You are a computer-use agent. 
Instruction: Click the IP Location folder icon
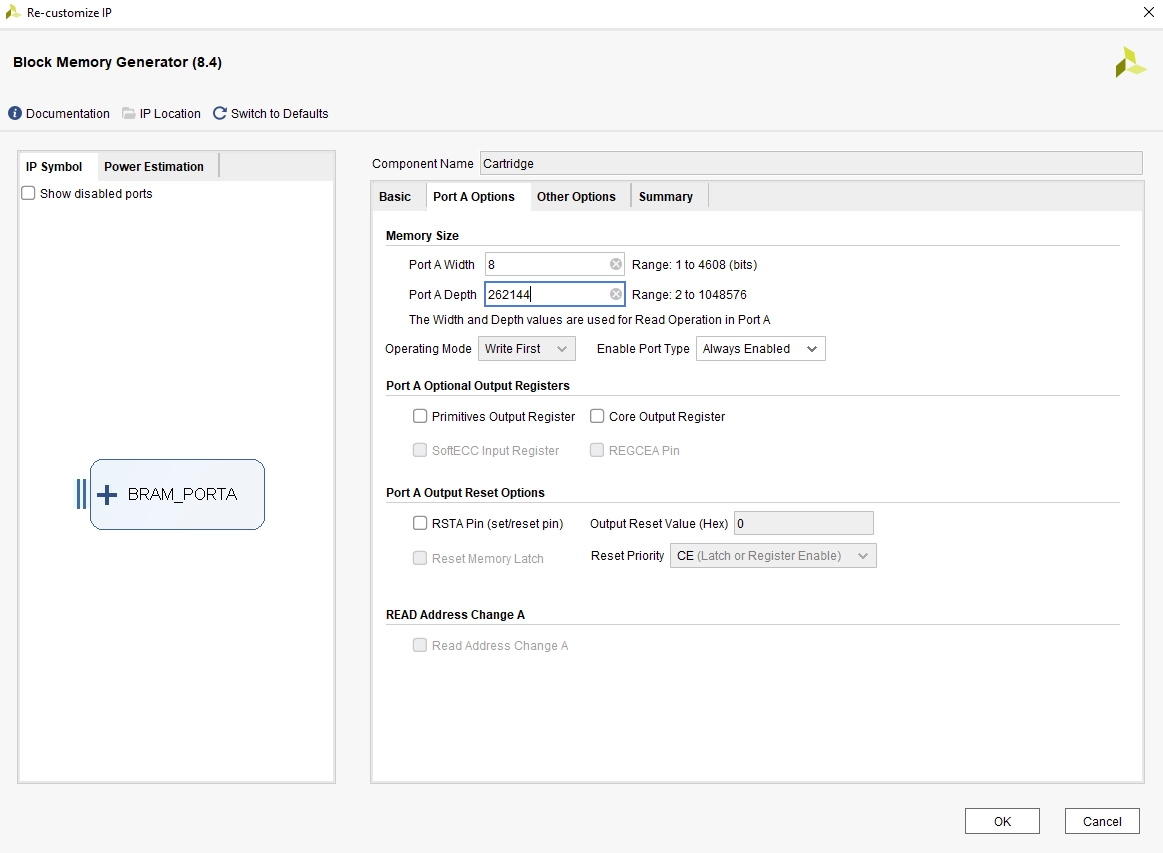coord(129,113)
